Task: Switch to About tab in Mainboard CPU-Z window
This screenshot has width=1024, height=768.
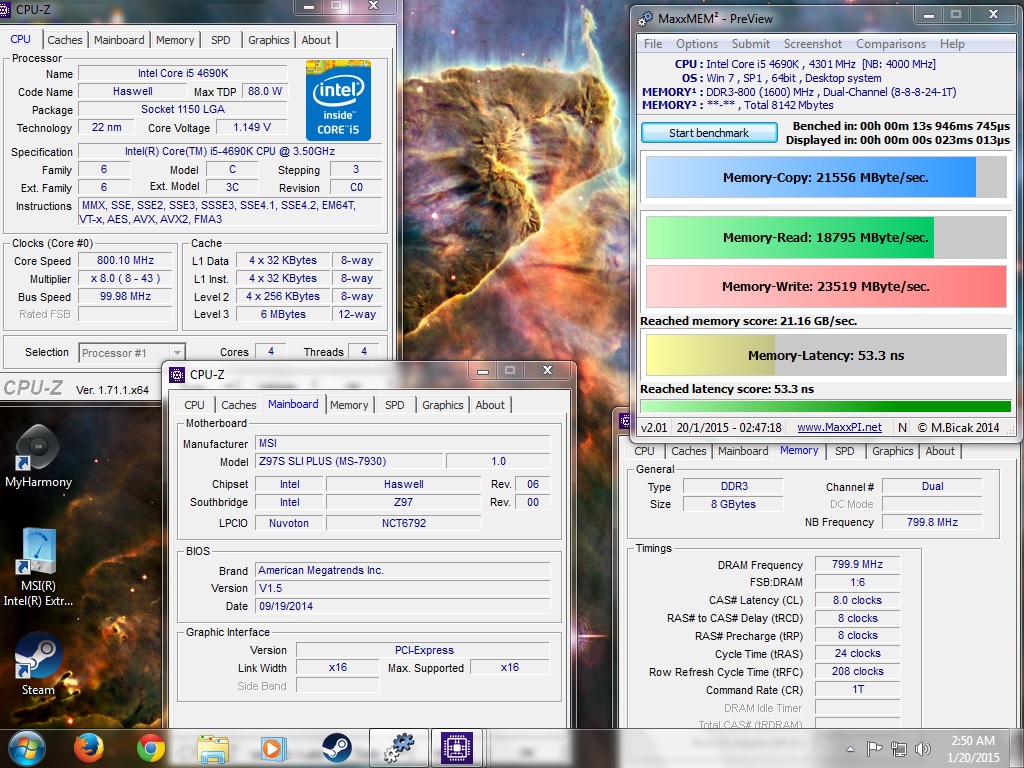Action: [490, 405]
